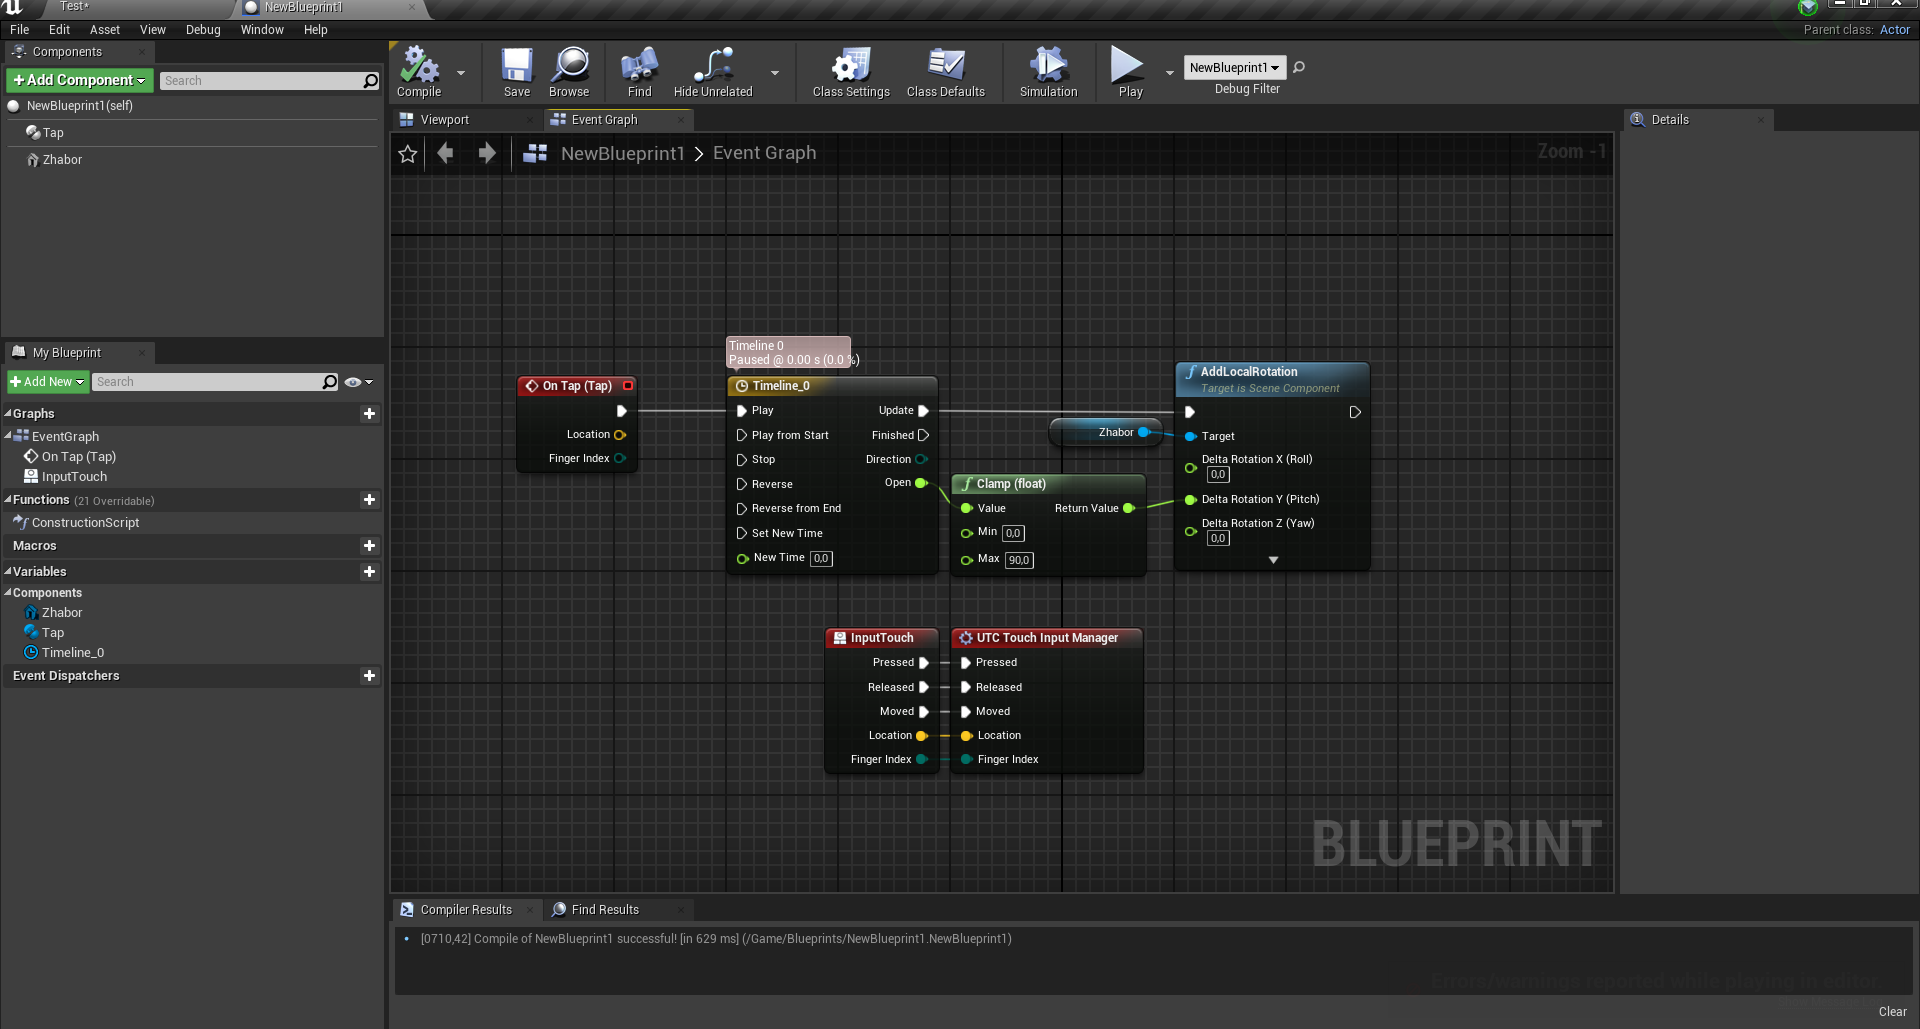
Task: Click the Play toolbar button
Action: click(1130, 72)
